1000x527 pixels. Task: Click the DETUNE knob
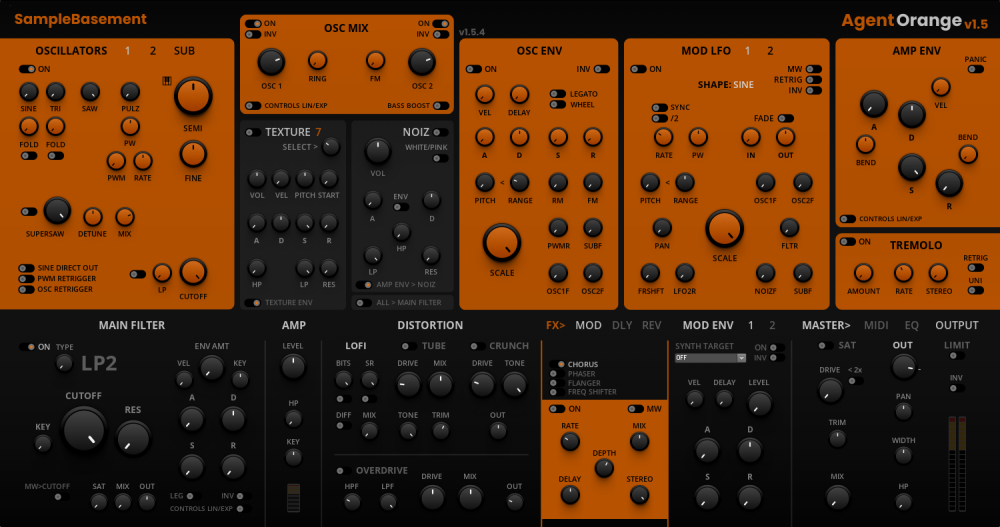(92, 217)
